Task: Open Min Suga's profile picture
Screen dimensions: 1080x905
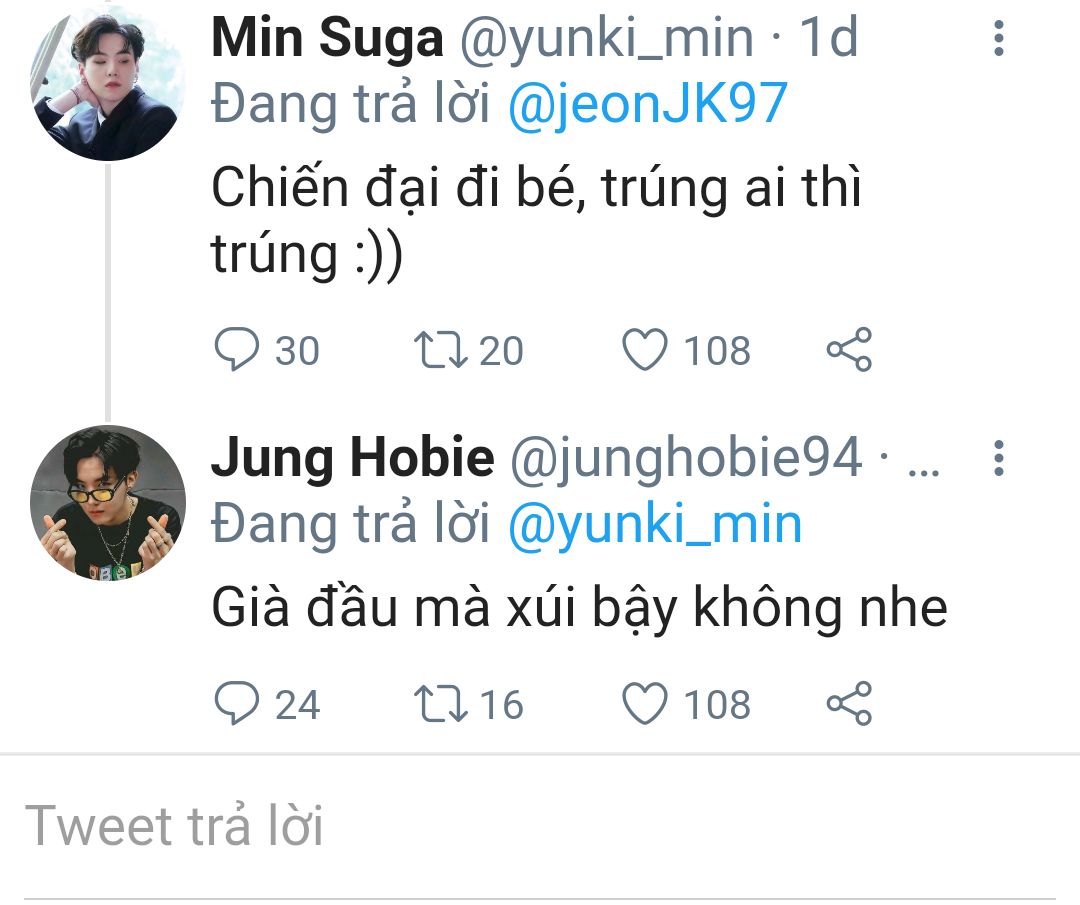Action: tap(107, 84)
